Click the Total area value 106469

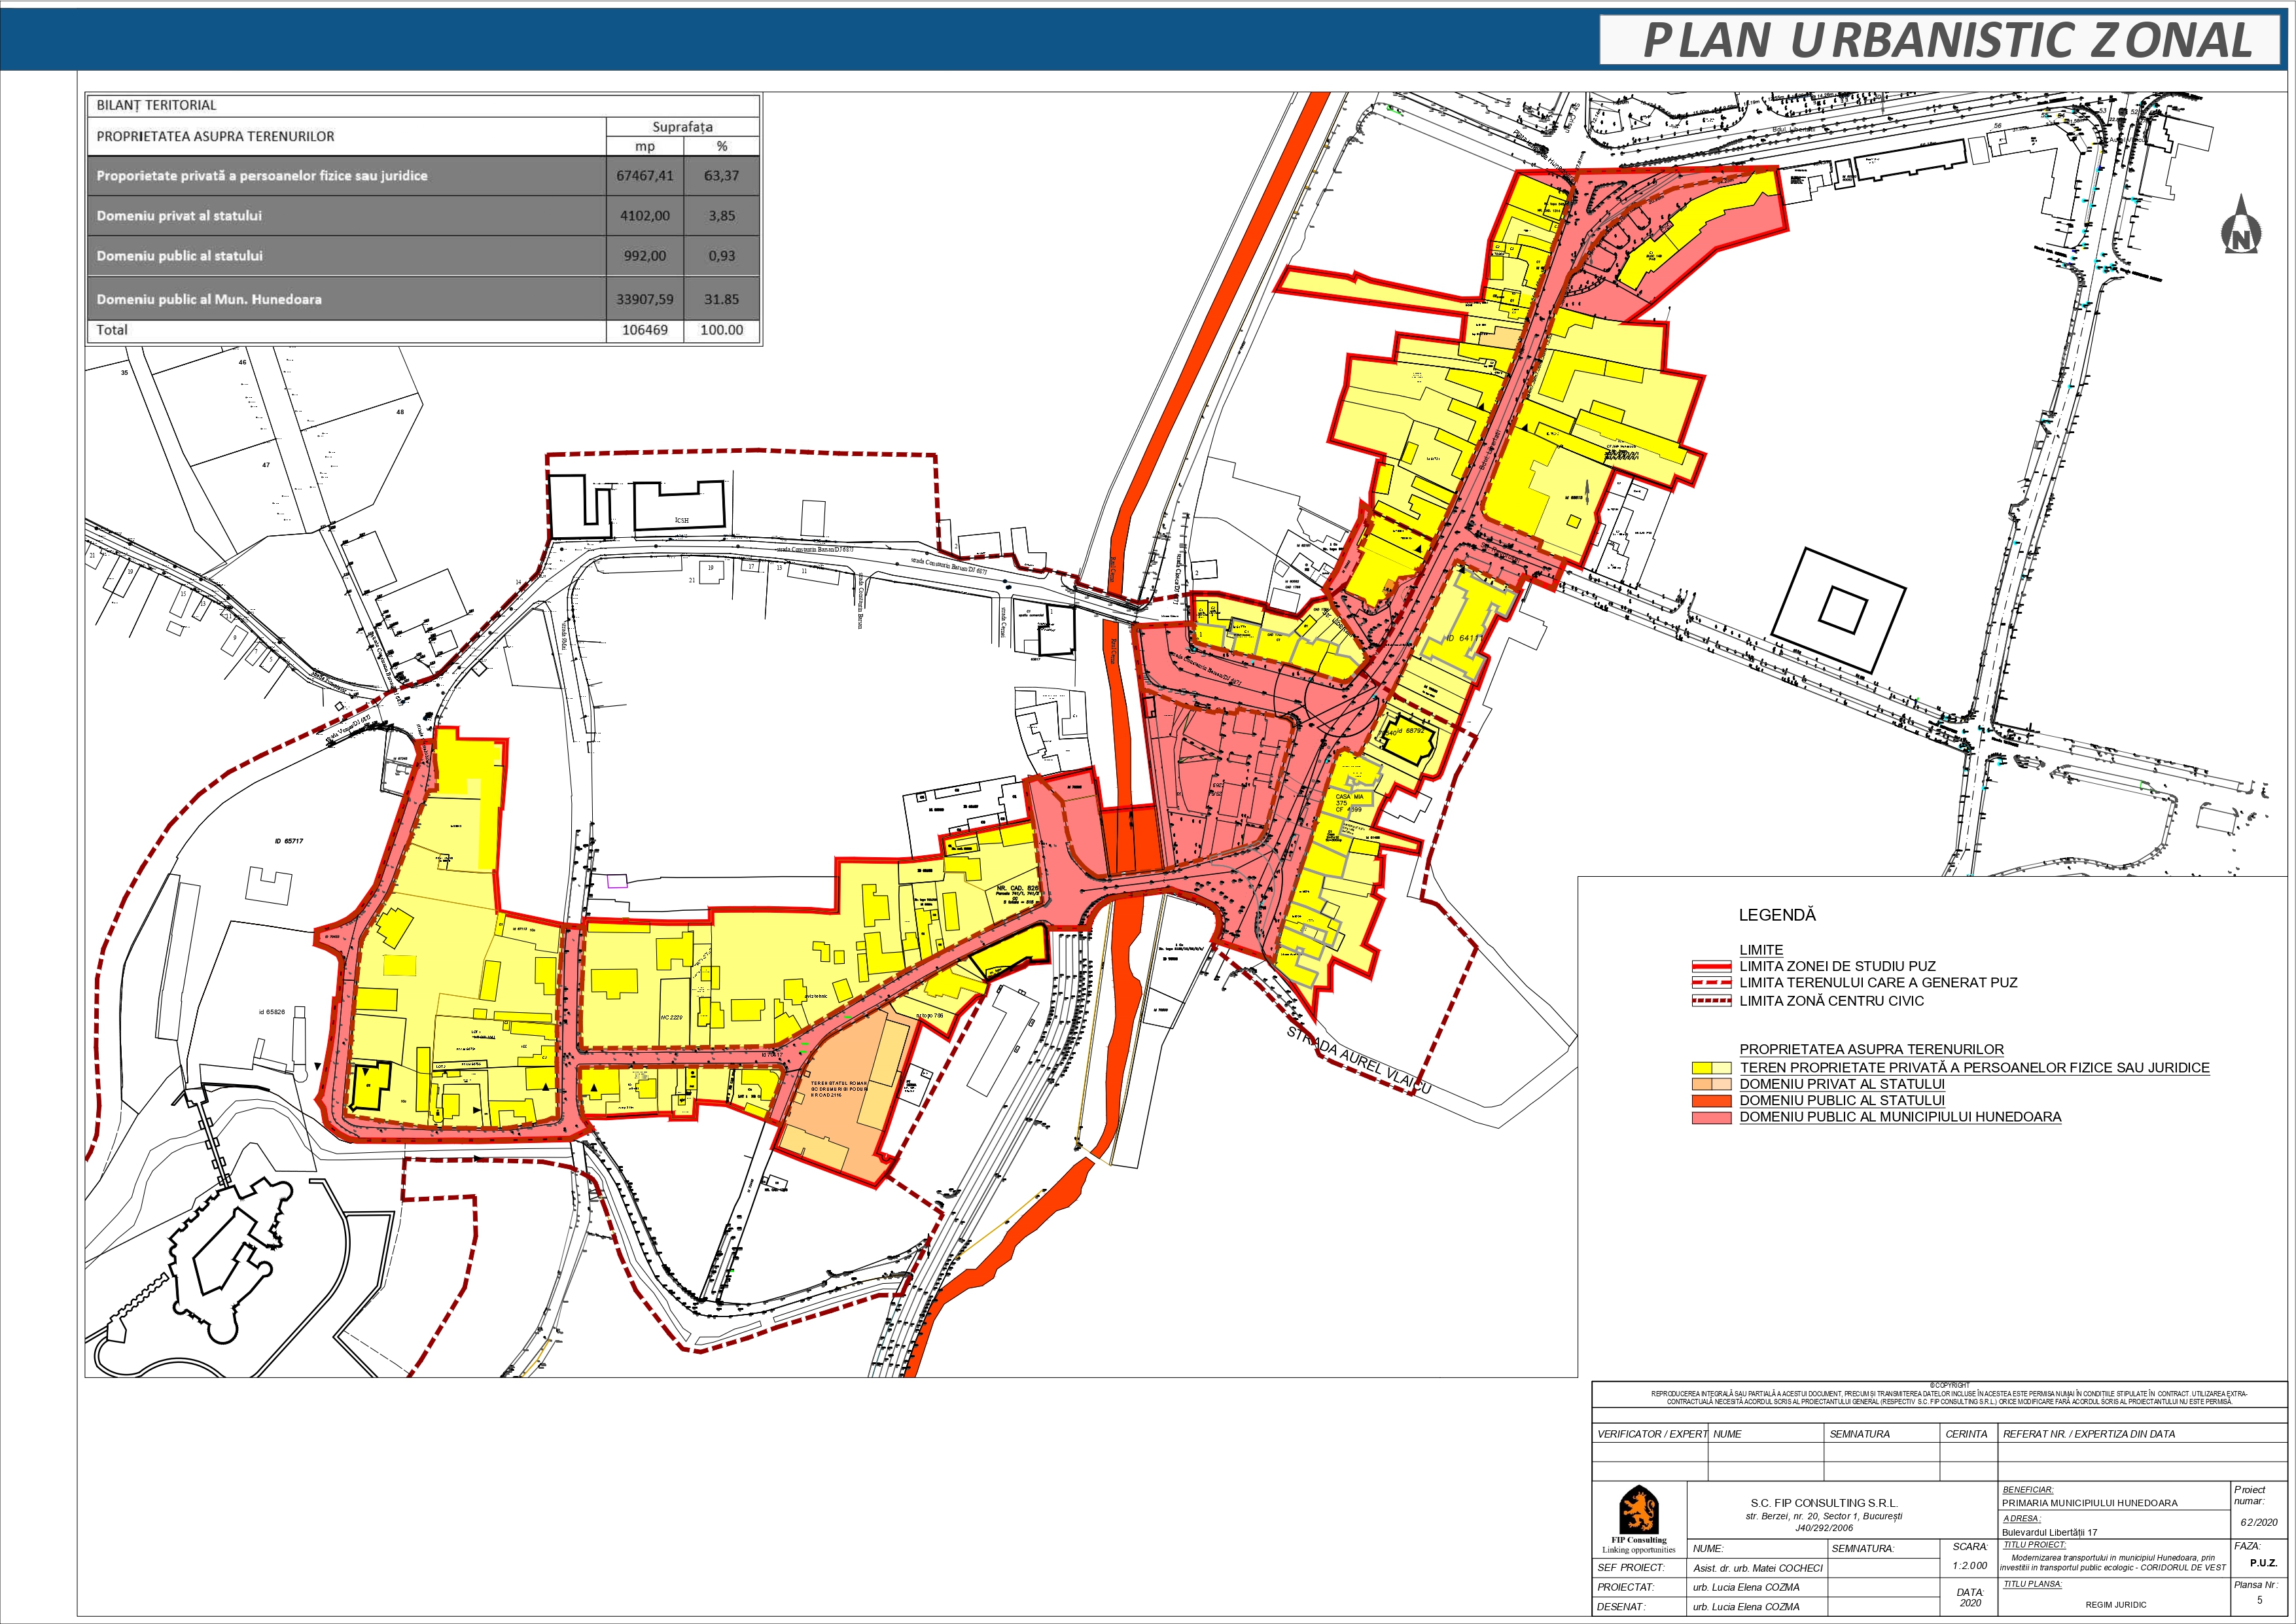[x=645, y=330]
